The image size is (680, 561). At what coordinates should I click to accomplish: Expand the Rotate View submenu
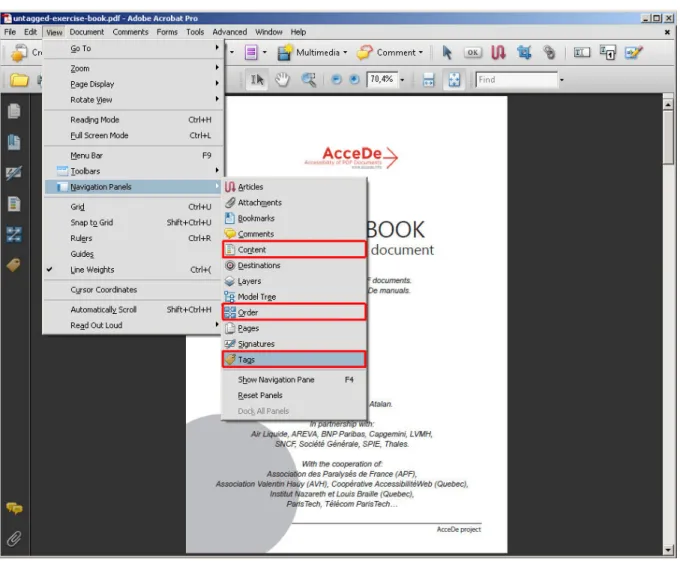pos(133,100)
